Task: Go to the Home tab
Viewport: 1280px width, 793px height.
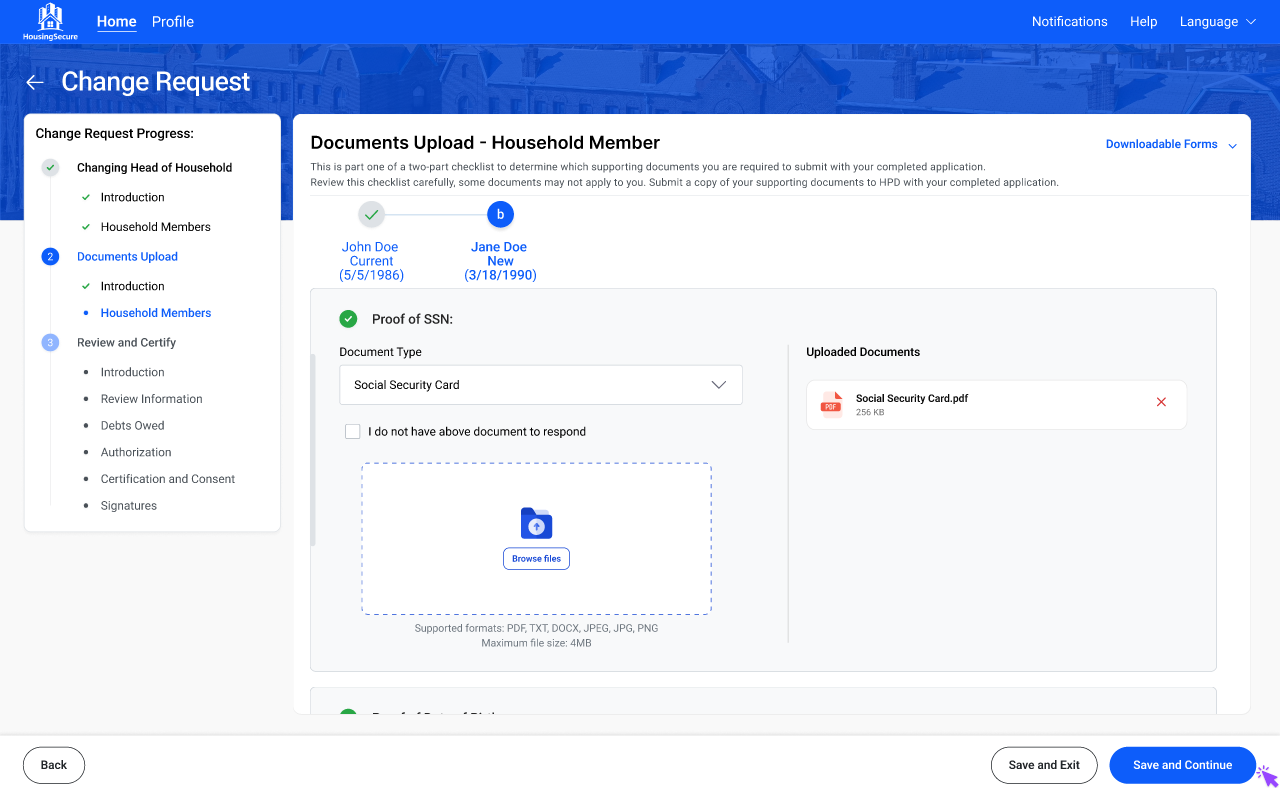Action: click(117, 22)
